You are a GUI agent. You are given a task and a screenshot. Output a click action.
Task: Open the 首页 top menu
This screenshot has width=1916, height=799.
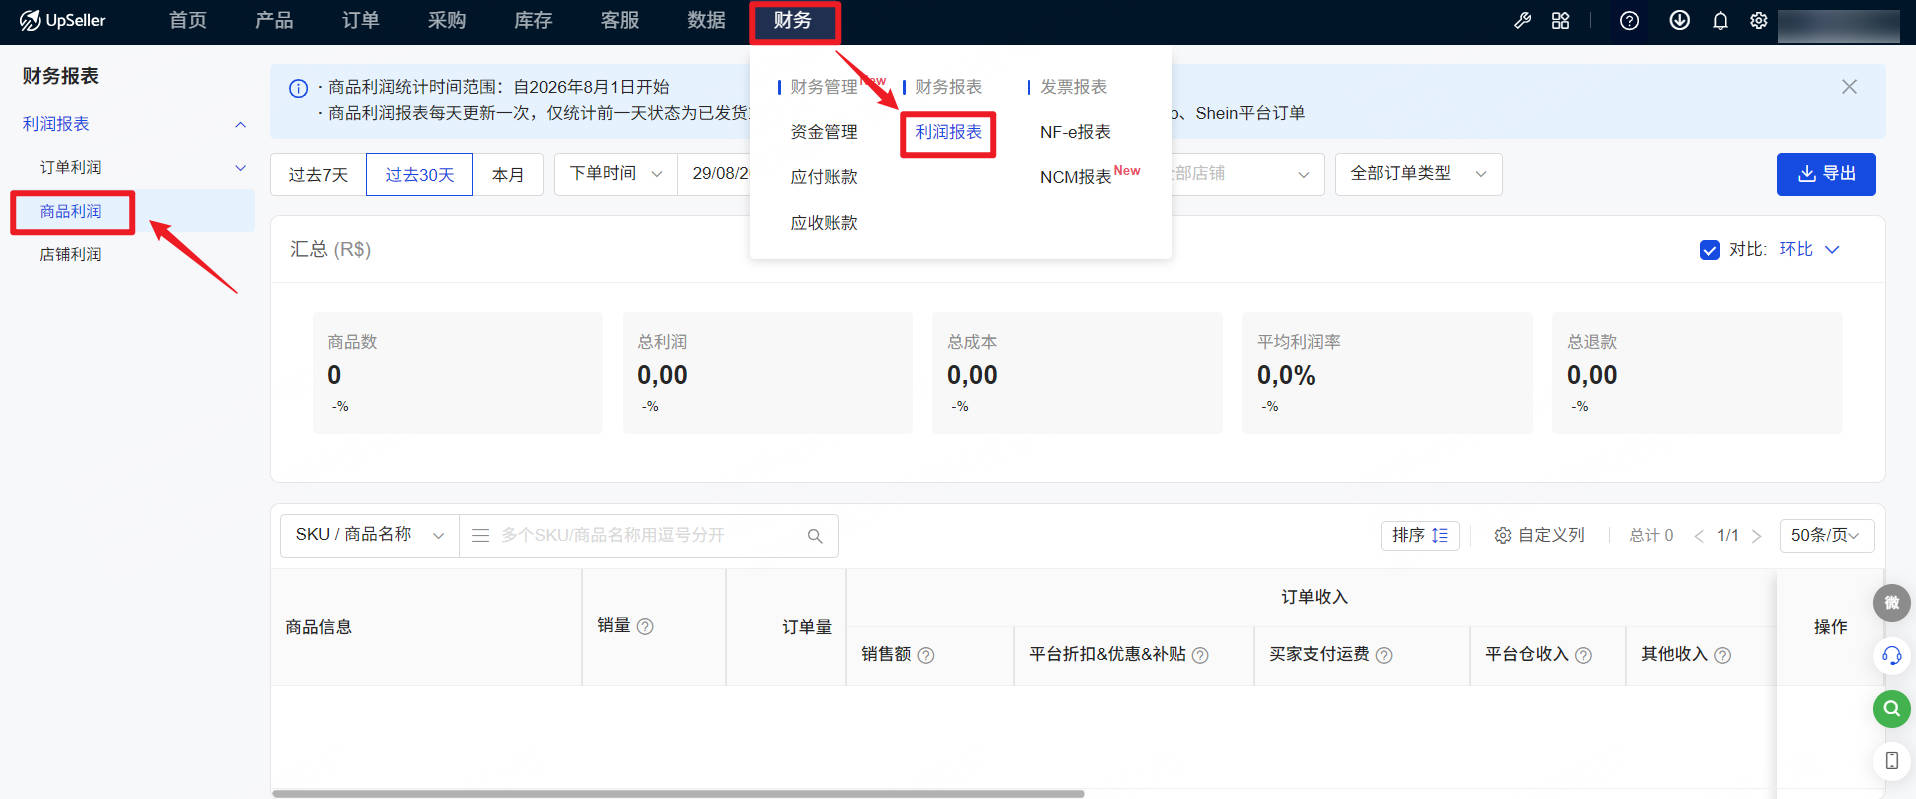coord(187,20)
